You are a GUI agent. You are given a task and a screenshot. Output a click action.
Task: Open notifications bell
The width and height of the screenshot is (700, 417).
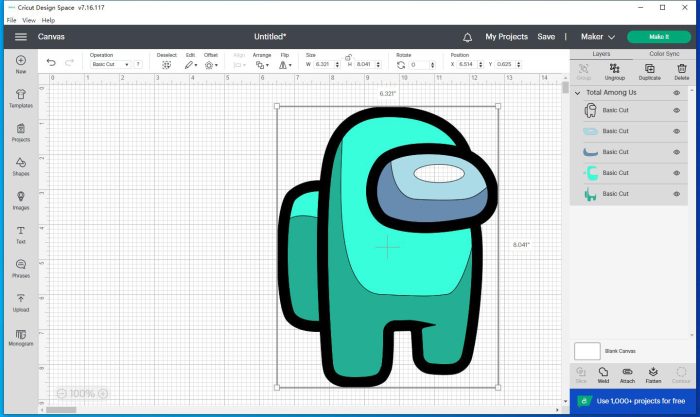click(x=467, y=37)
